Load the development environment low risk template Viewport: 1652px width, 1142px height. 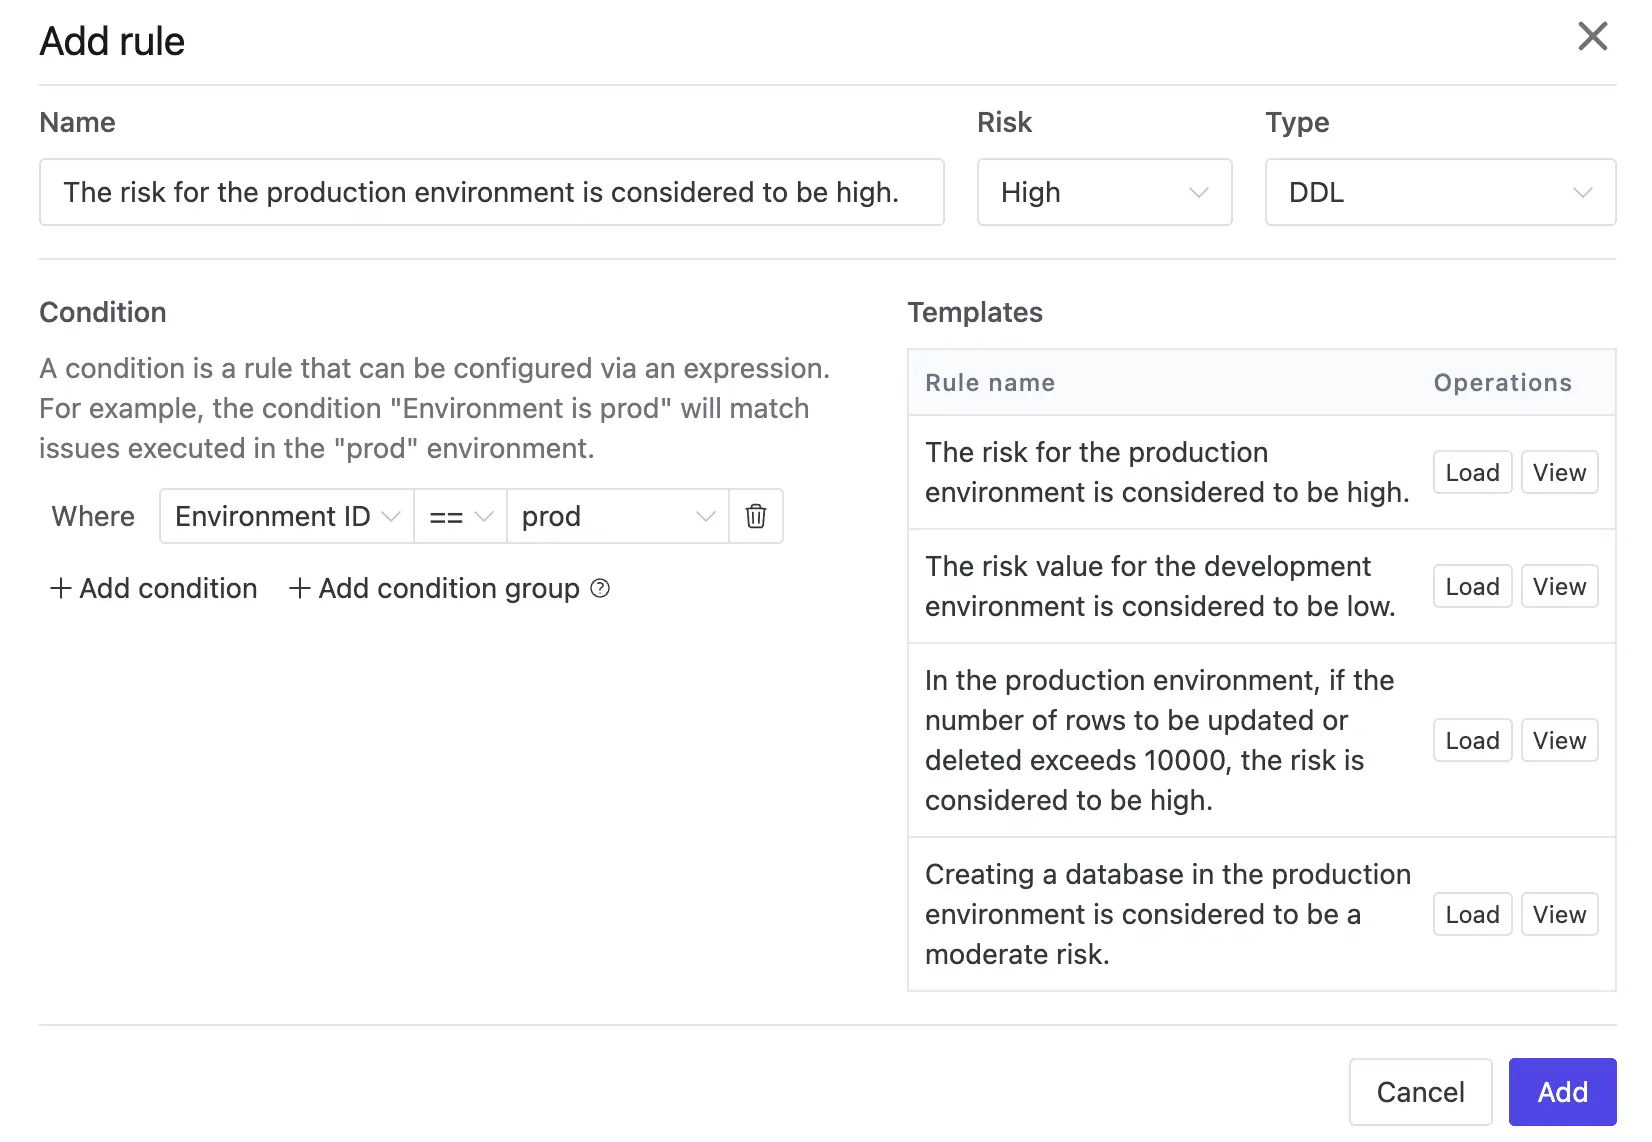tap(1472, 586)
